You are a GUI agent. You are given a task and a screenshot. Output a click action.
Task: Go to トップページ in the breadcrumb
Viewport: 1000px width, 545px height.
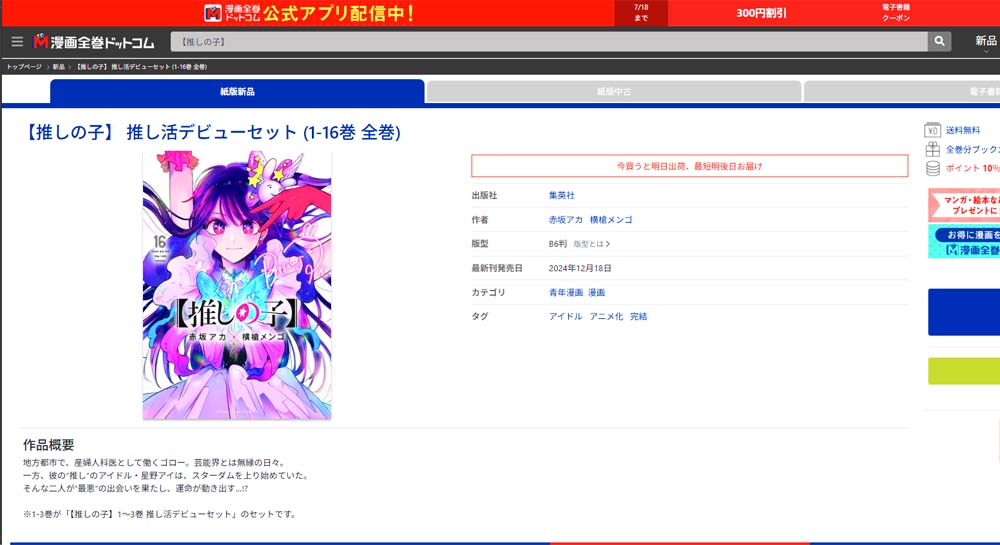click(x=24, y=67)
